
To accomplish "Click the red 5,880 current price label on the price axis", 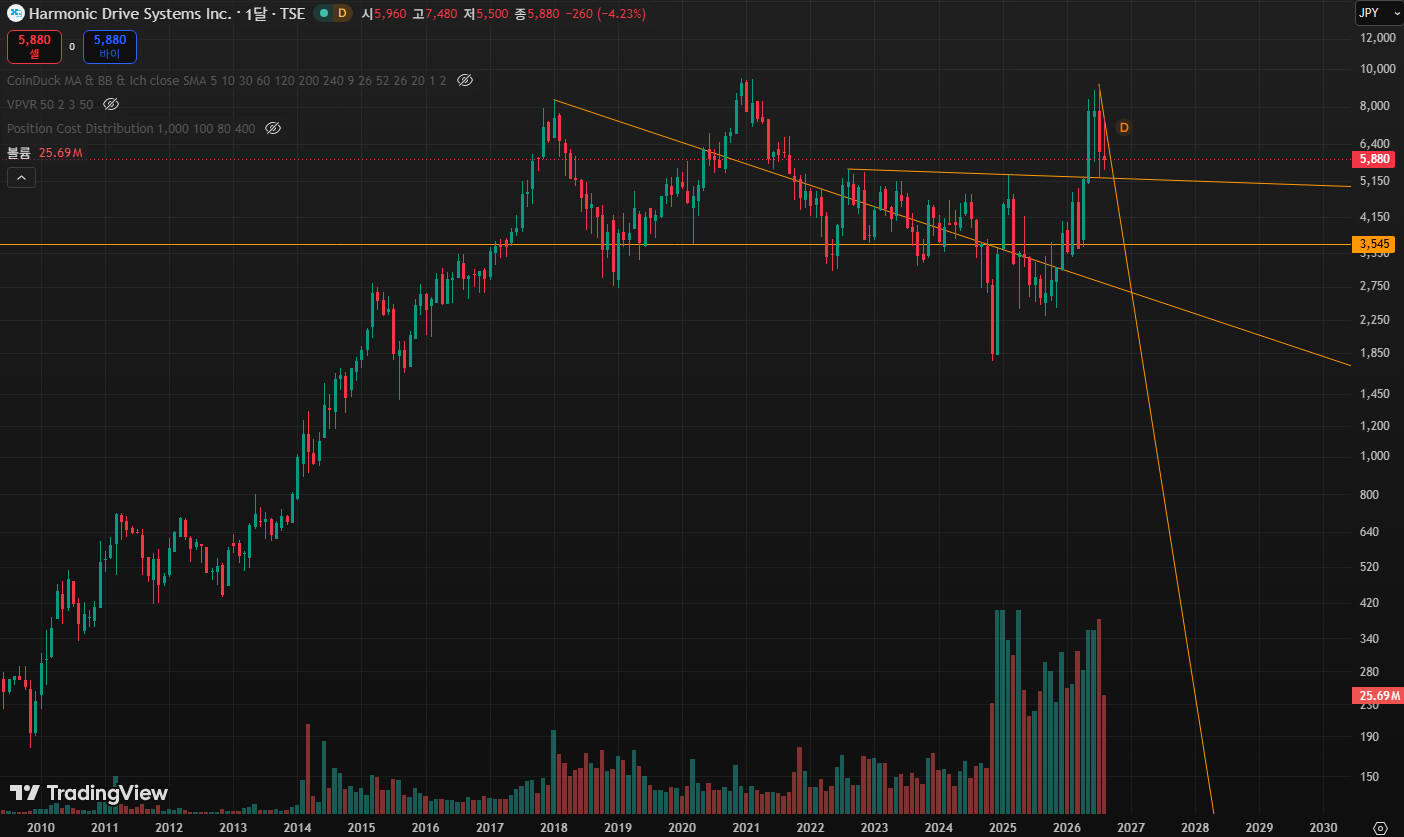I will tap(1373, 159).
